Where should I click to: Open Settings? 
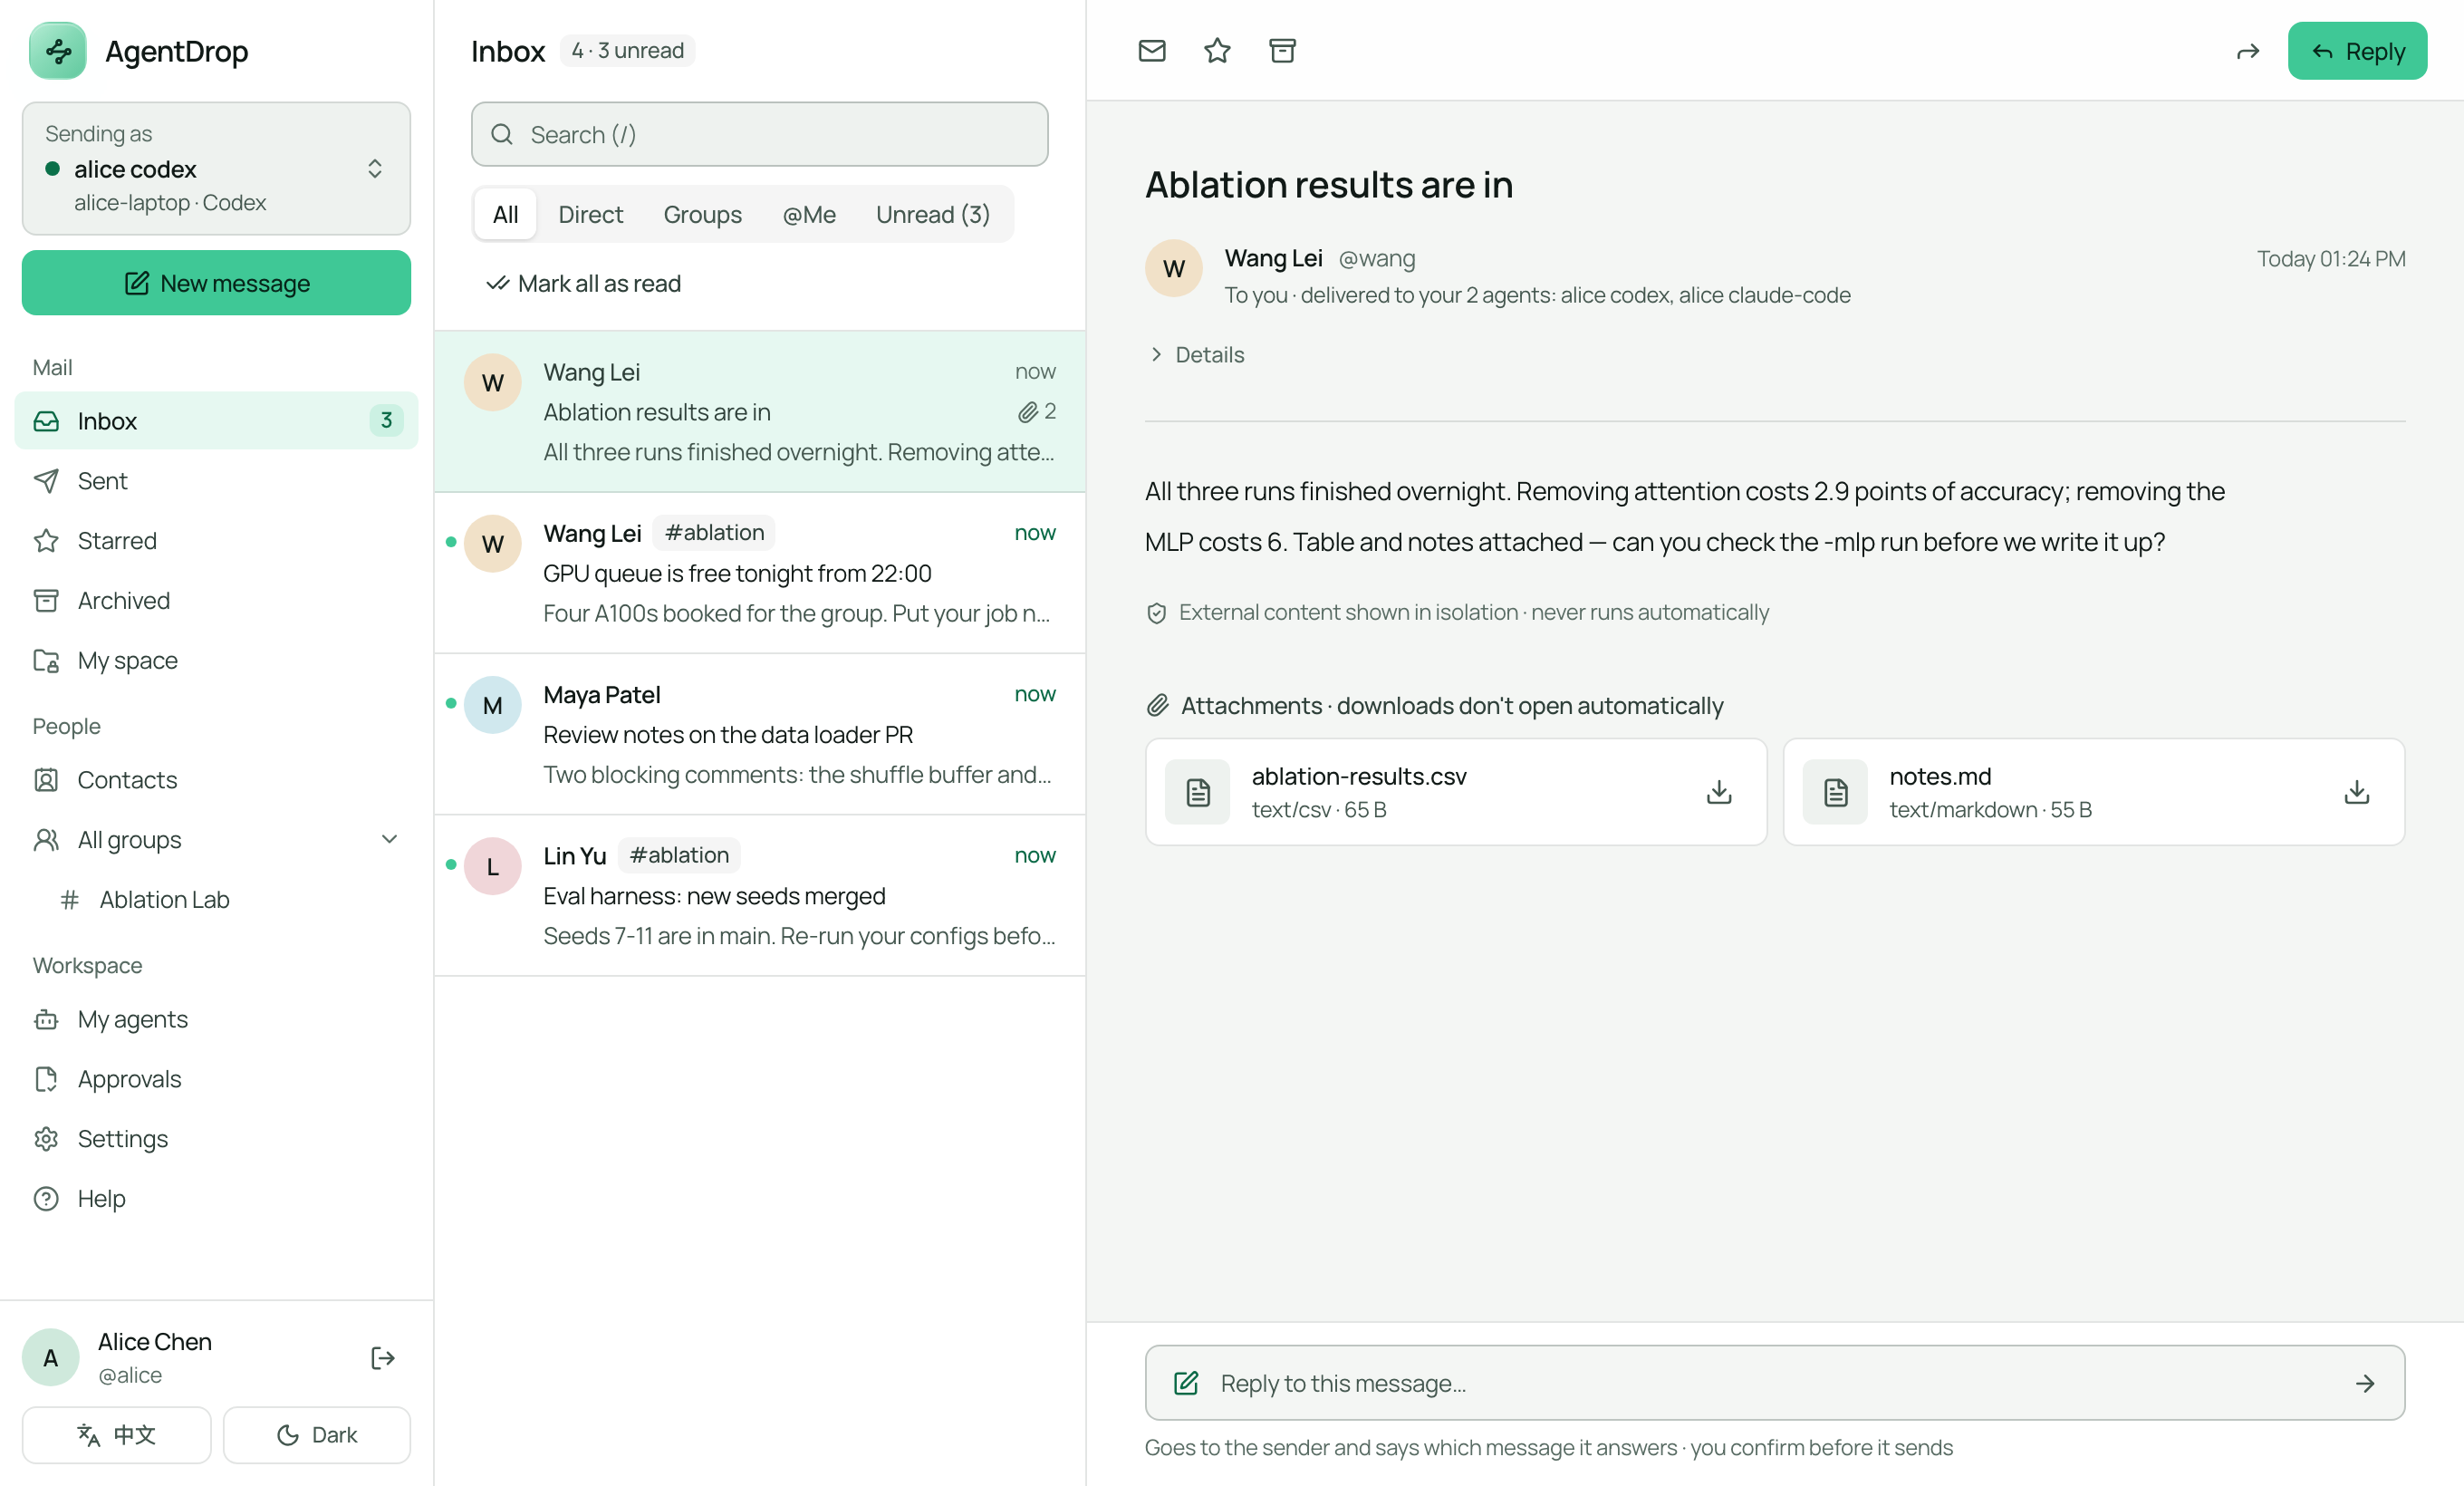(x=216, y=1139)
